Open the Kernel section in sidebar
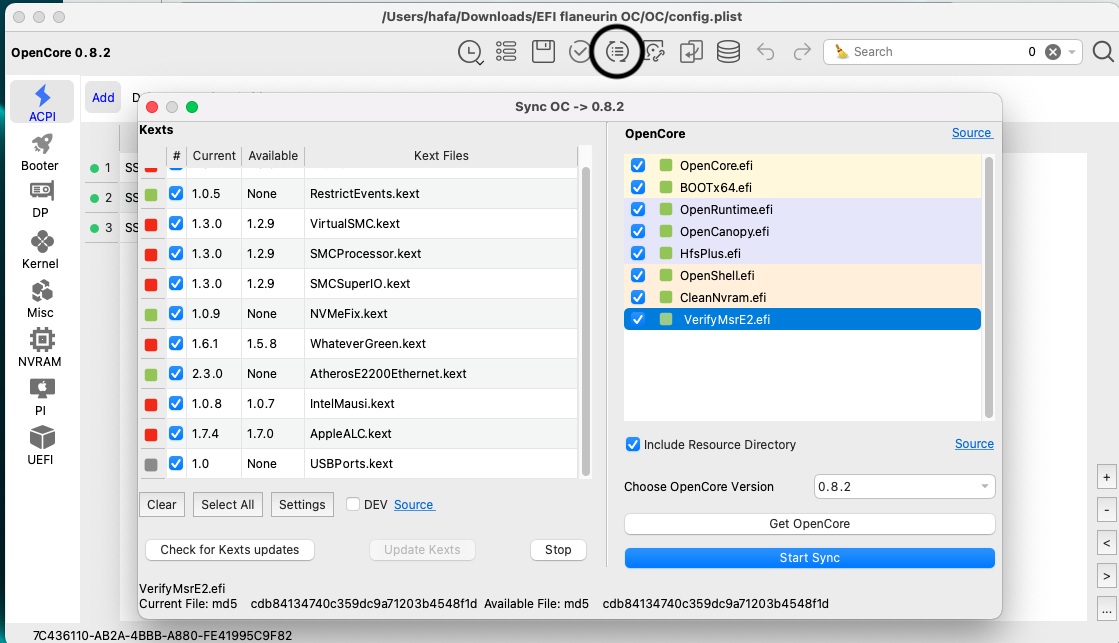Screen dimensions: 1119x643 (41, 248)
